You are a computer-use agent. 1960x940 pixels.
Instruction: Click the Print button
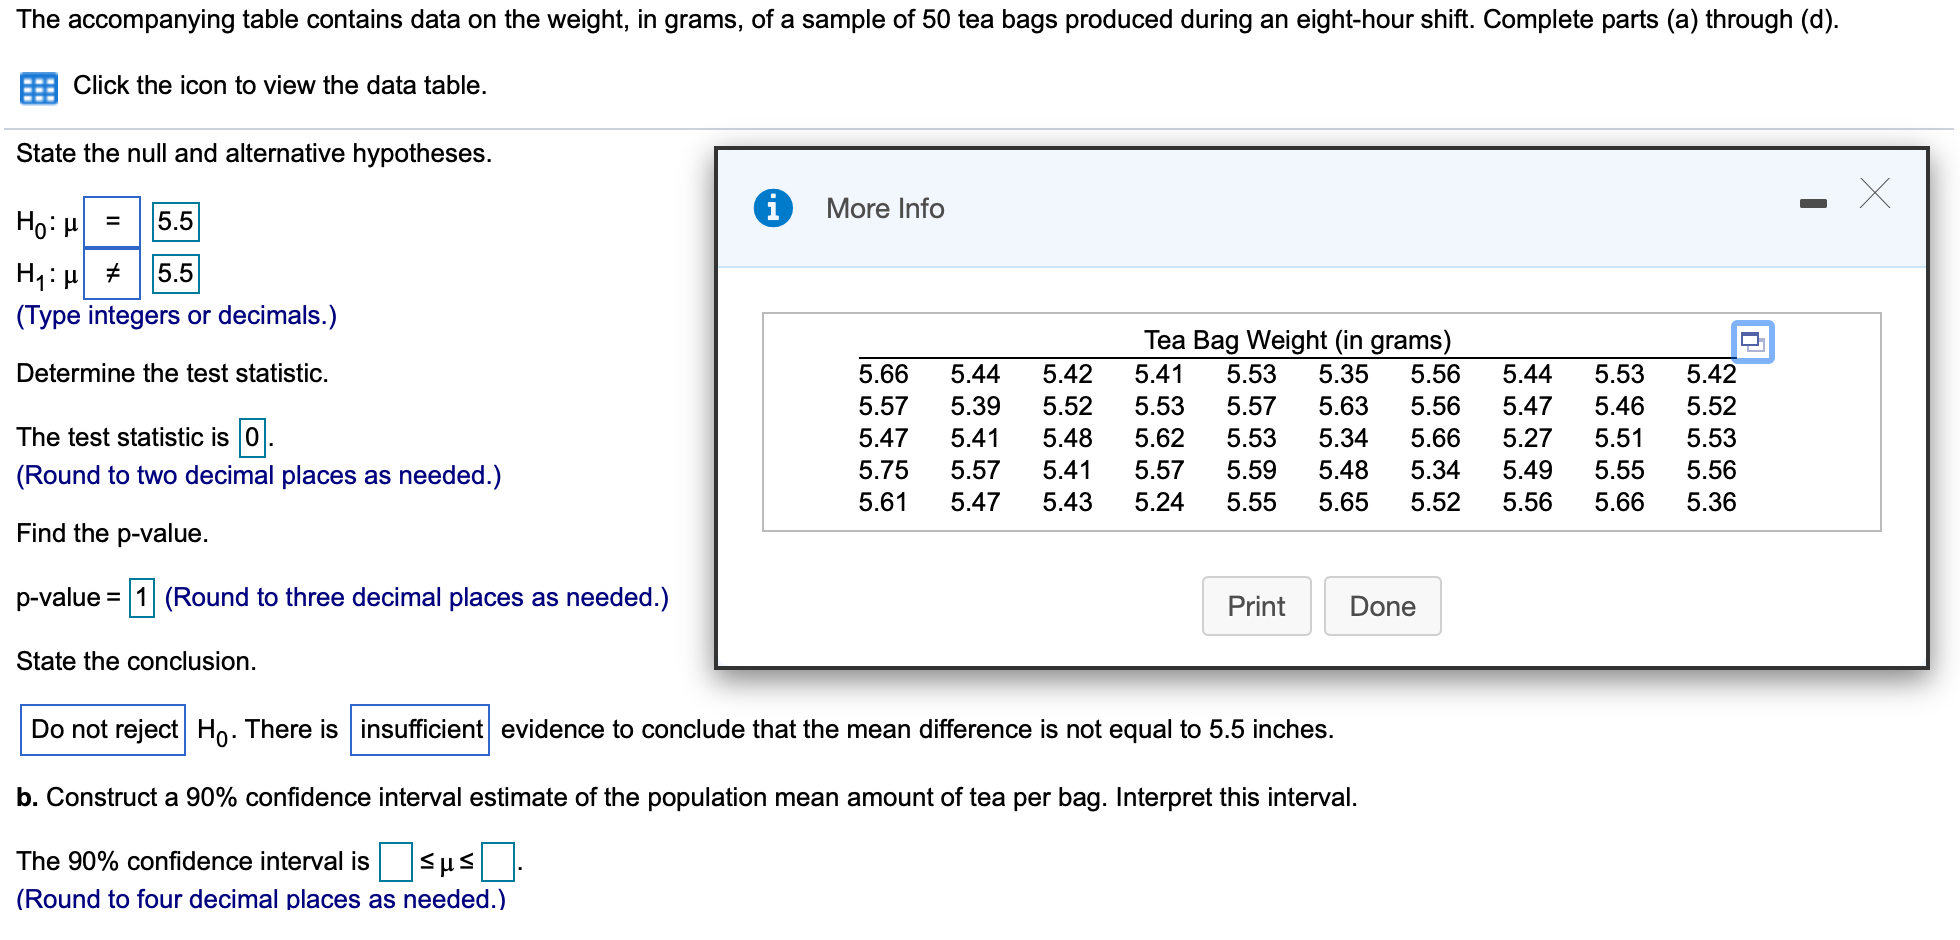click(x=1255, y=605)
